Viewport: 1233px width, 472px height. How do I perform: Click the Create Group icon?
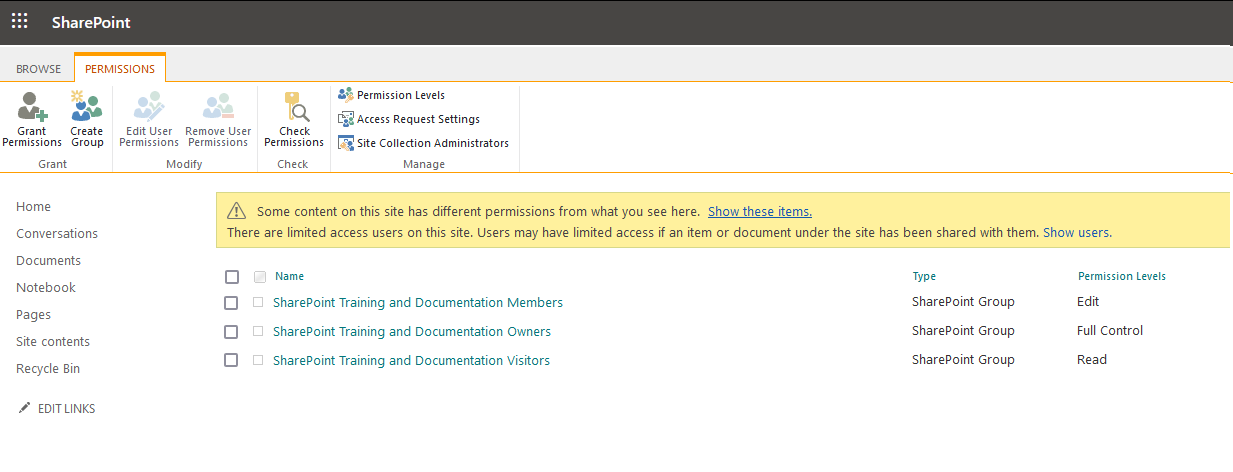tap(87, 105)
